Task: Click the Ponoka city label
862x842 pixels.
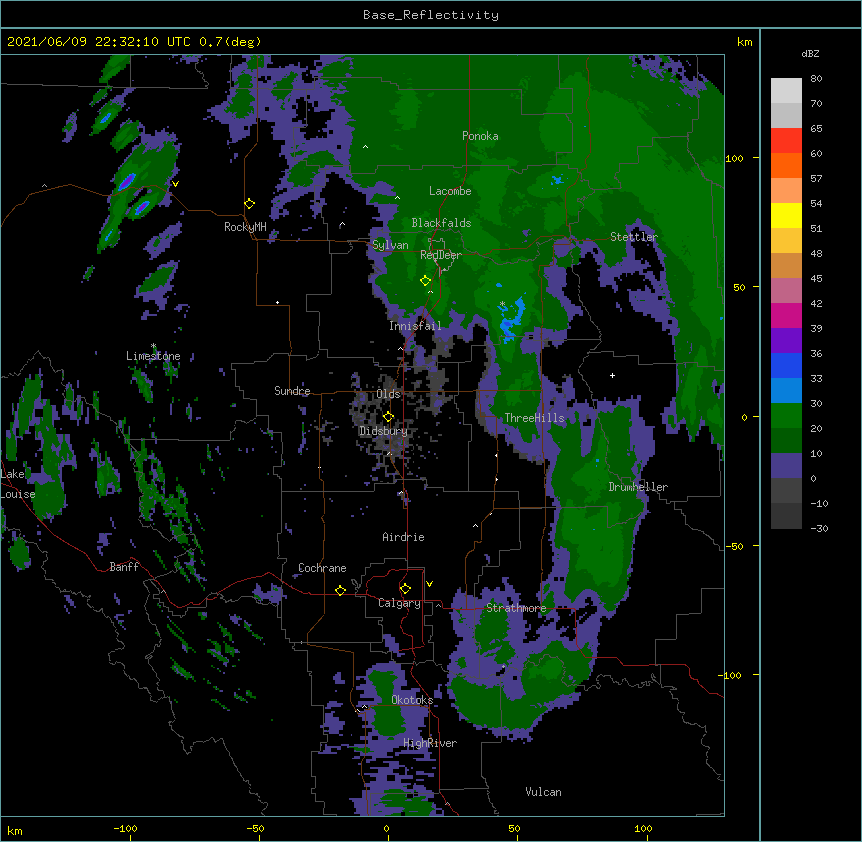Action: coord(480,136)
